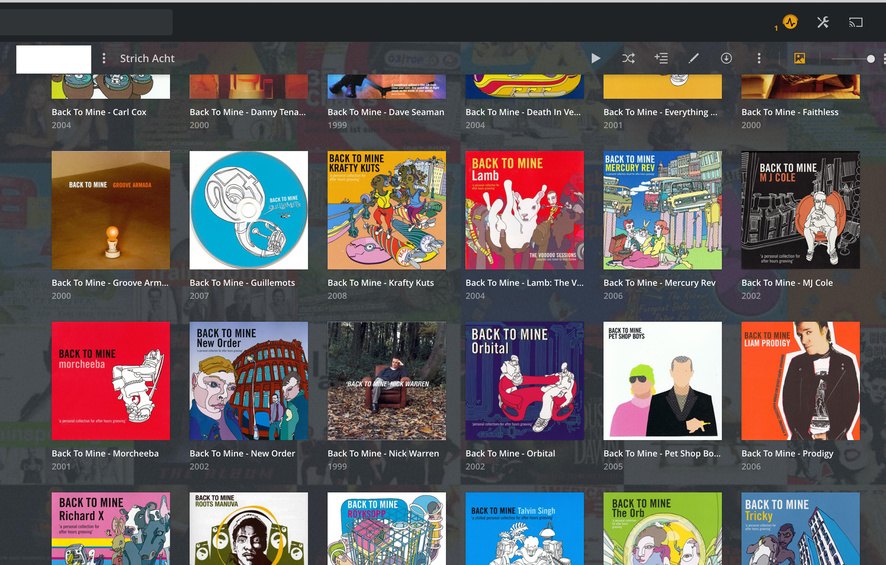The height and width of the screenshot is (565, 886).
Task: Open the Krafty Kuts album cover
Action: [x=386, y=210]
